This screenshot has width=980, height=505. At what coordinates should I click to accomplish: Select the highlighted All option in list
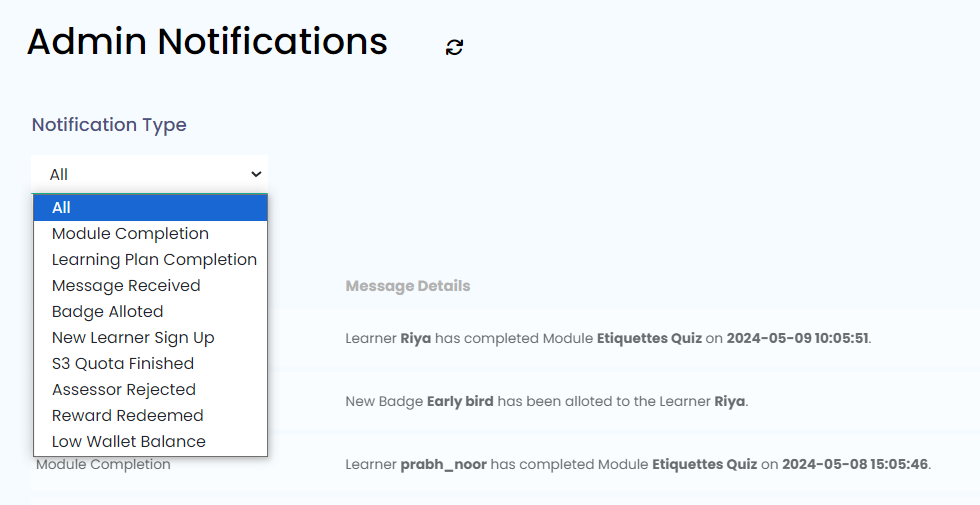point(150,208)
